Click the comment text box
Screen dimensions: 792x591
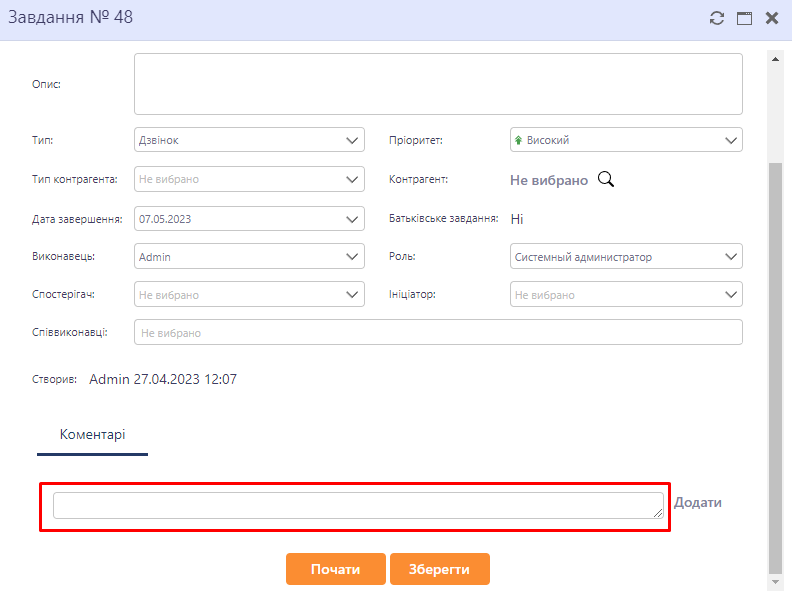click(x=357, y=505)
